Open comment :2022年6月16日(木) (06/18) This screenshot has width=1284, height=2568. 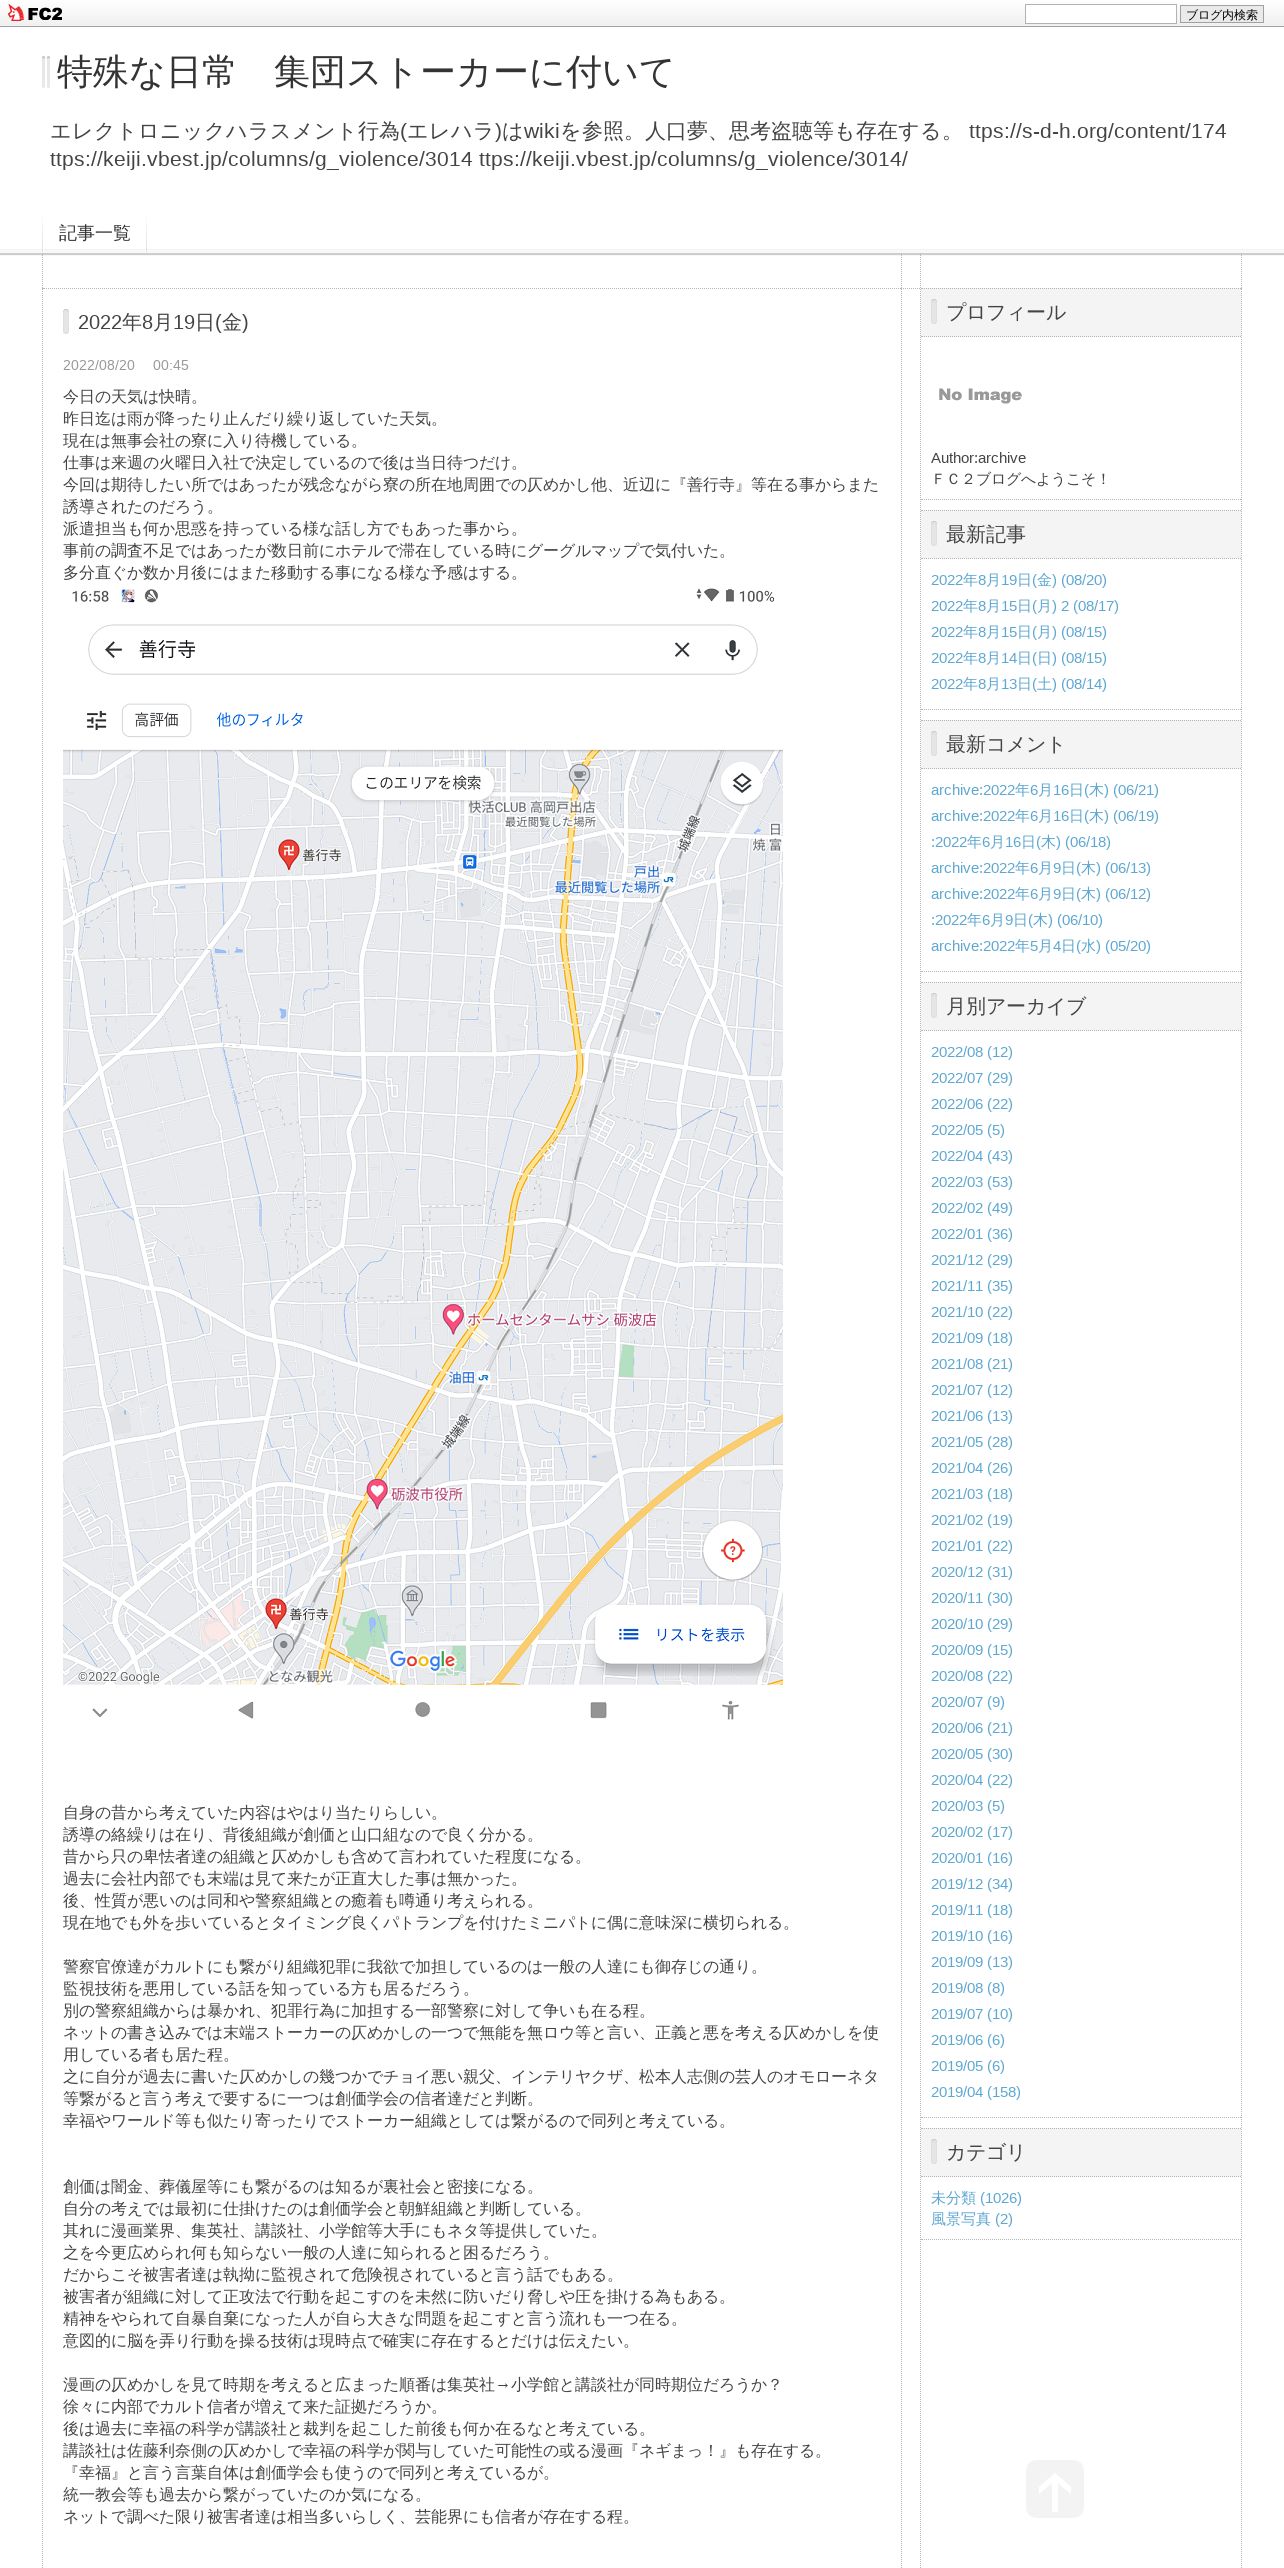click(x=1021, y=842)
